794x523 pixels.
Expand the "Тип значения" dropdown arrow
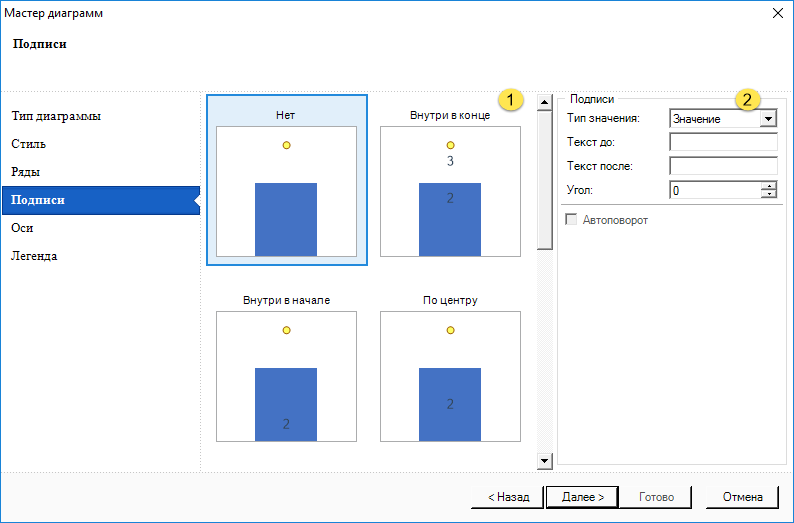(768, 119)
